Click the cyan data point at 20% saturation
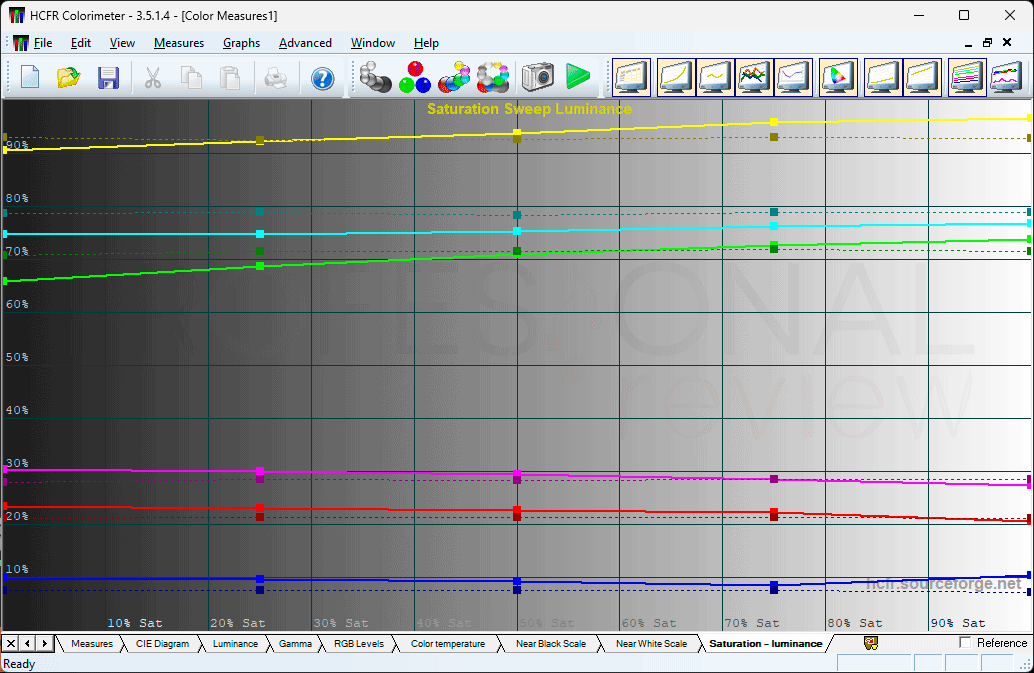This screenshot has width=1034, height=673. [x=260, y=234]
